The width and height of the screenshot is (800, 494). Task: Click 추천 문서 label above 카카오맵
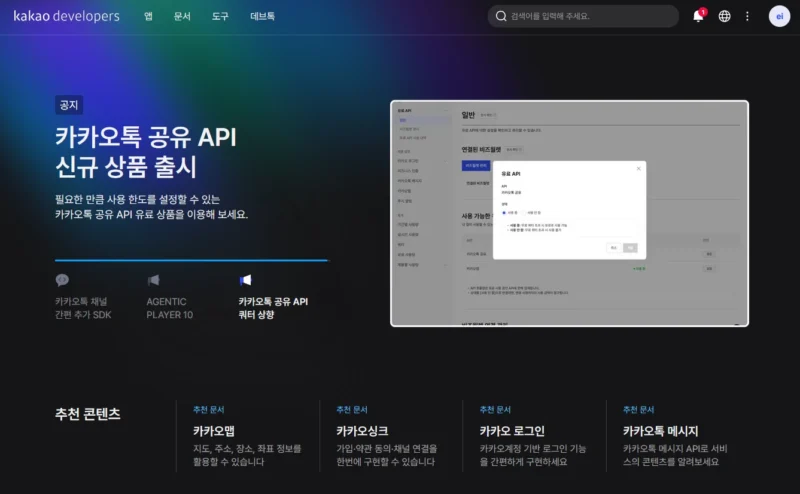coord(209,410)
